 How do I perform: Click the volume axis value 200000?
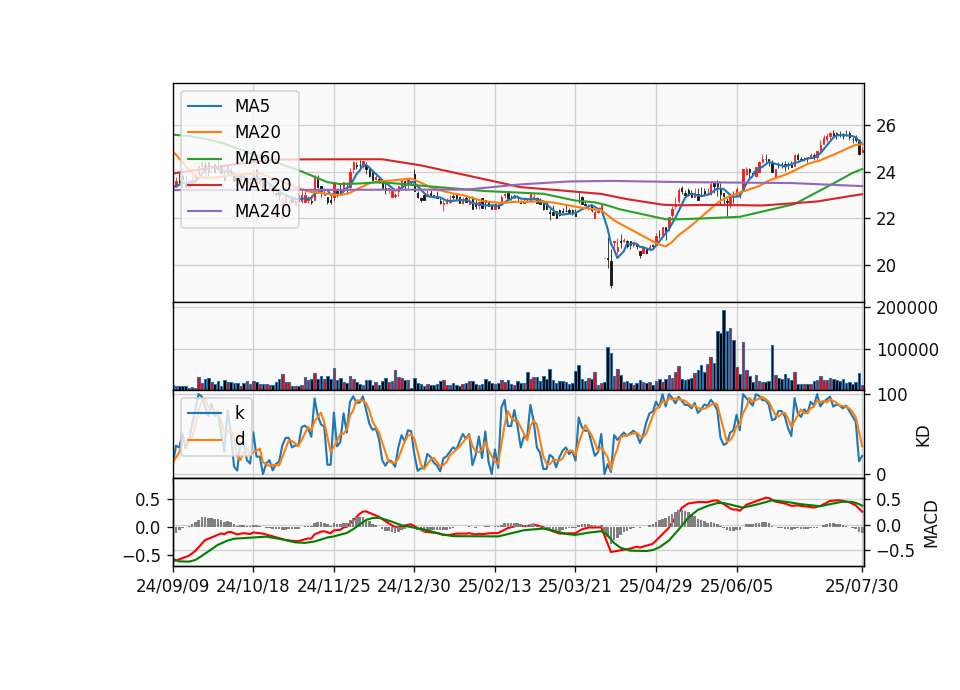coord(907,308)
